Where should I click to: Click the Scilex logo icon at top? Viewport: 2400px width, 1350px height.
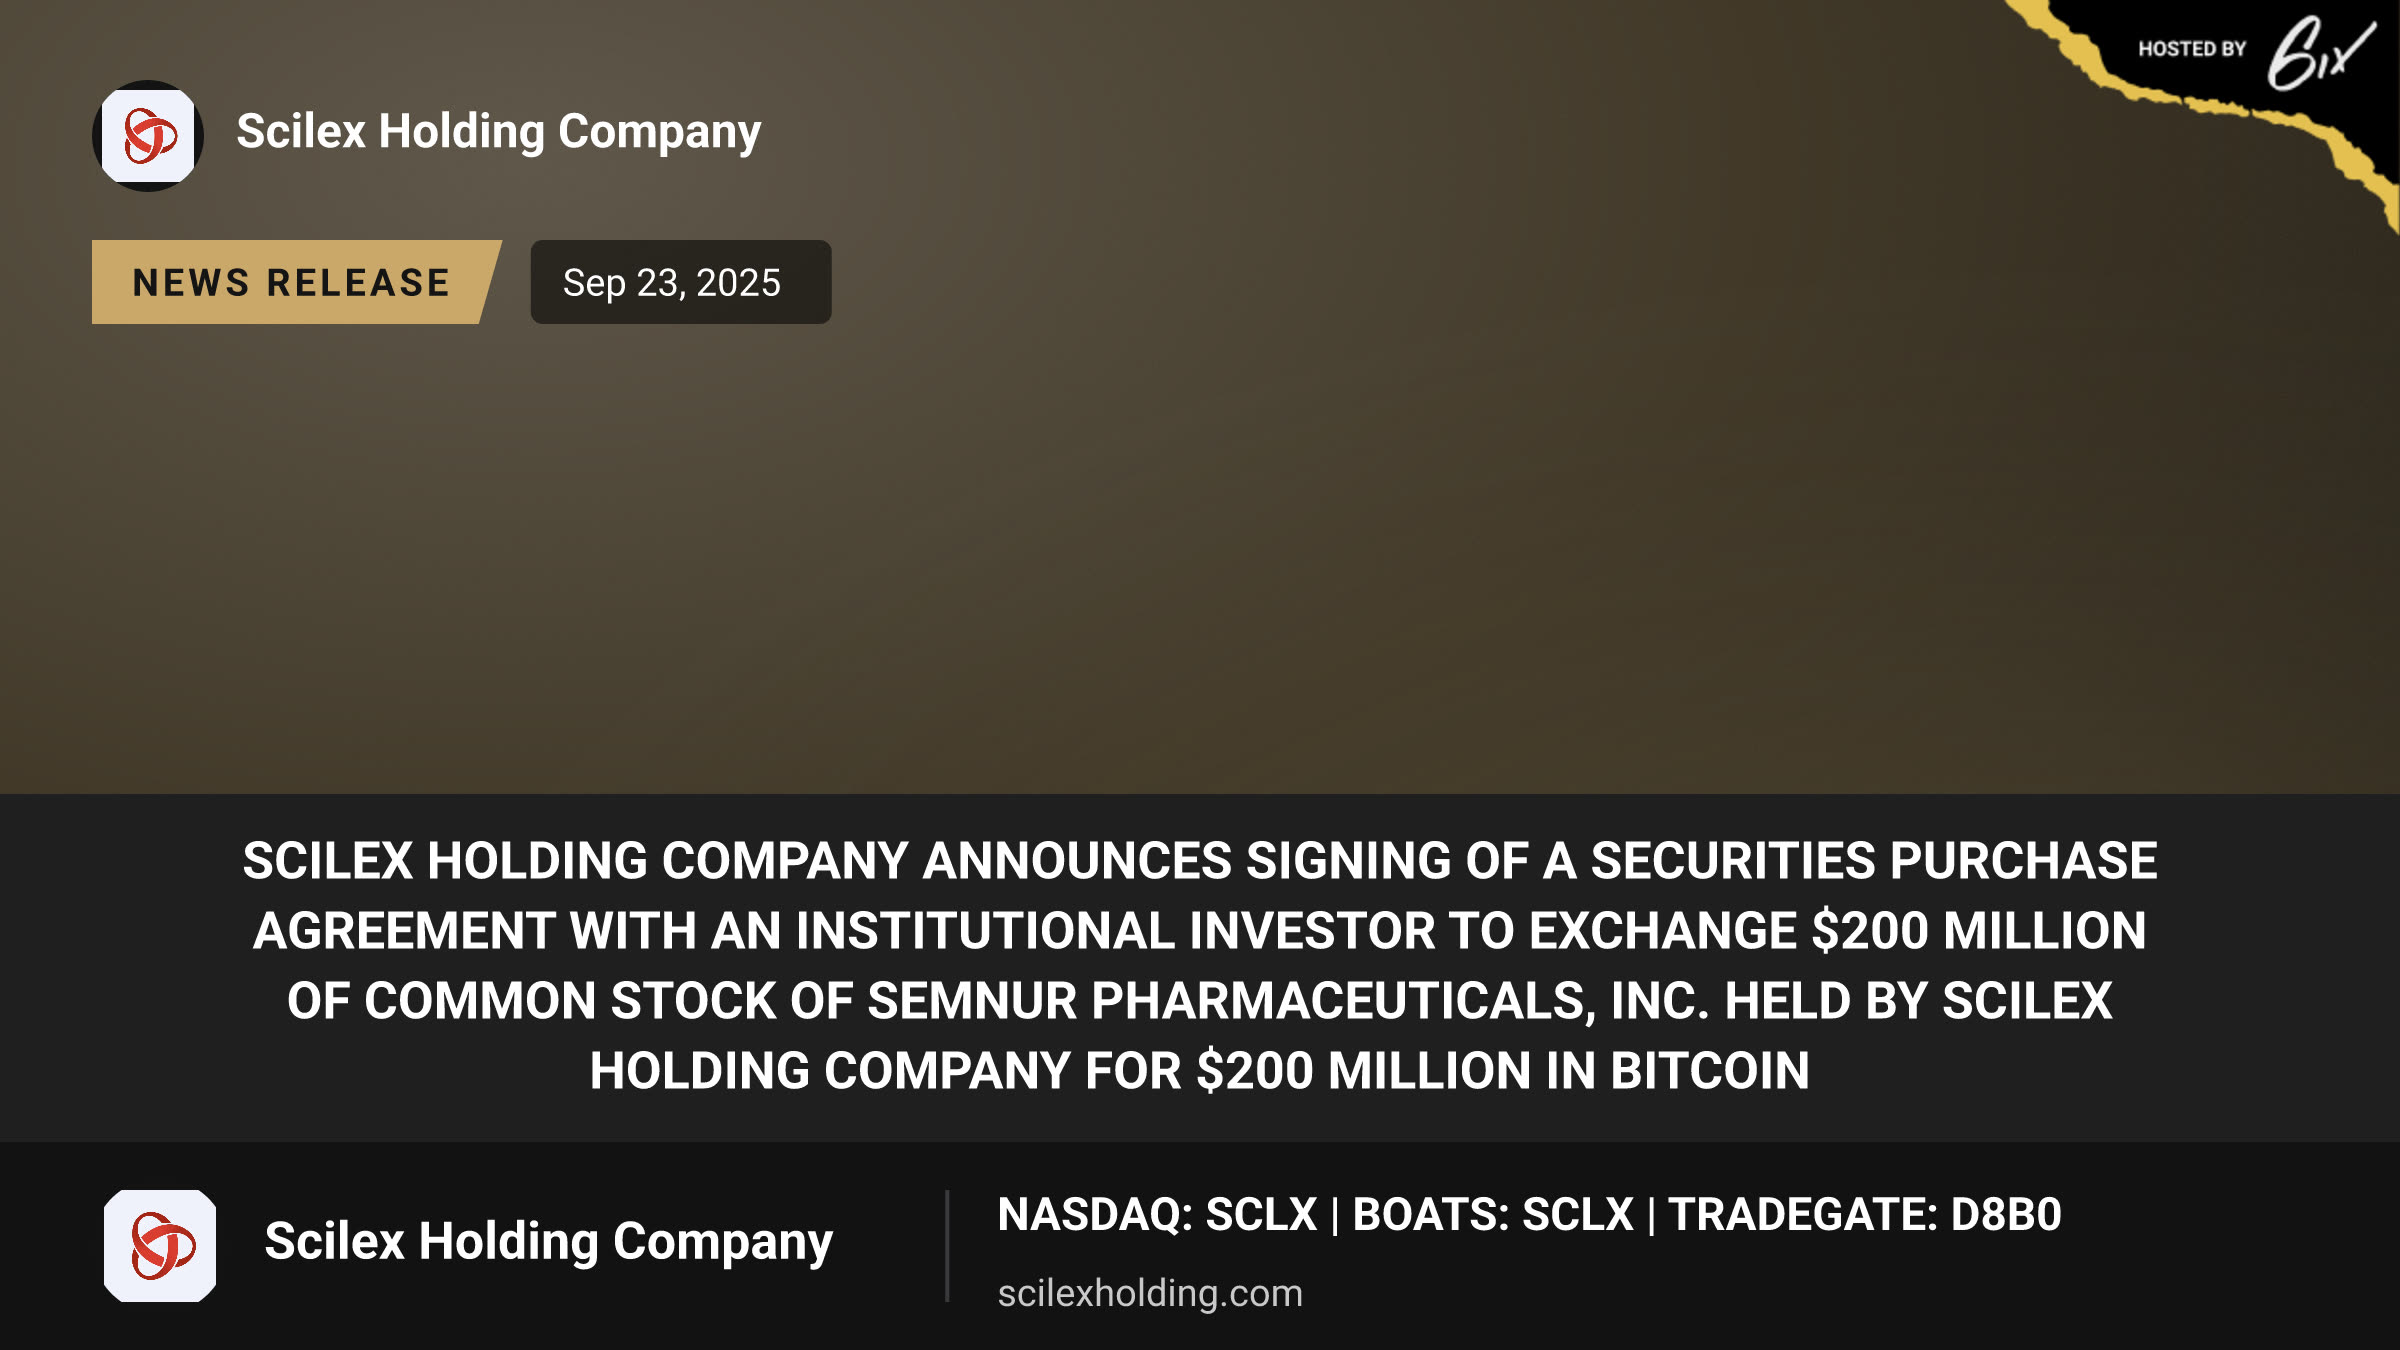click(x=148, y=136)
